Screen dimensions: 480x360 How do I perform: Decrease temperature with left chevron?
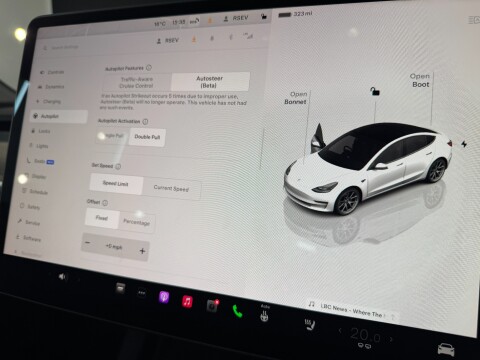pyautogui.click(x=340, y=331)
